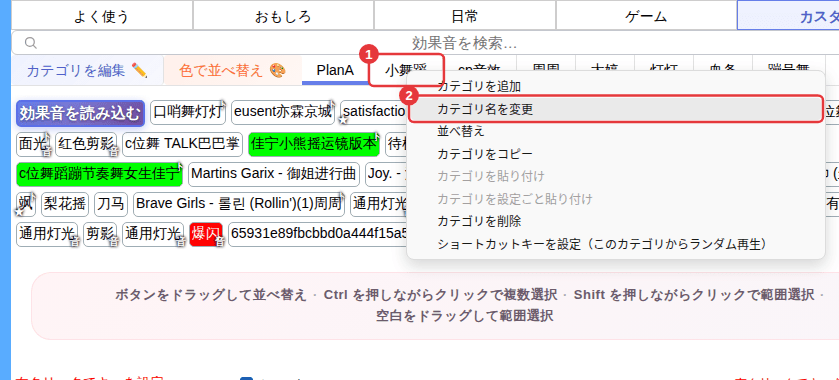Switch to the よく使う tab
This screenshot has height=380, width=839.
coord(102,16)
